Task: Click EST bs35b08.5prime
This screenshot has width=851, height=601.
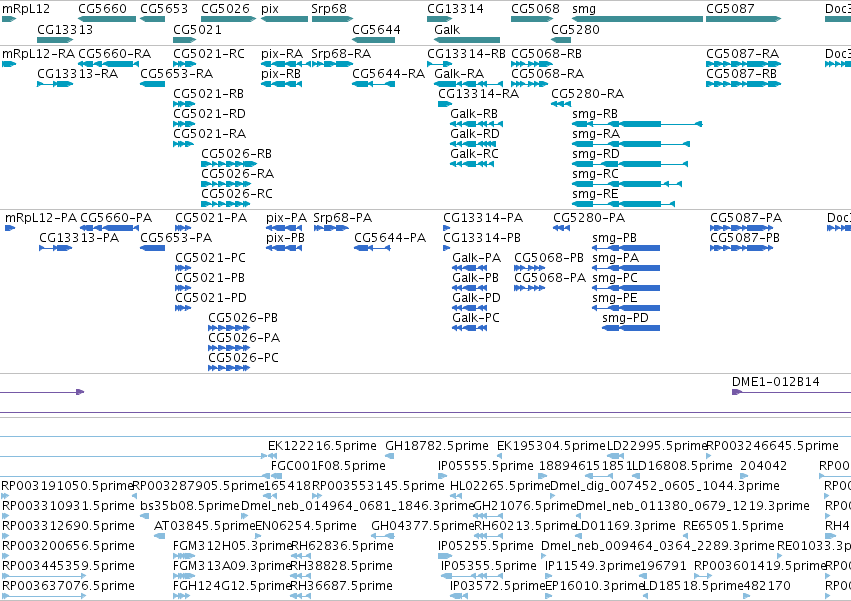Action: click(x=189, y=506)
